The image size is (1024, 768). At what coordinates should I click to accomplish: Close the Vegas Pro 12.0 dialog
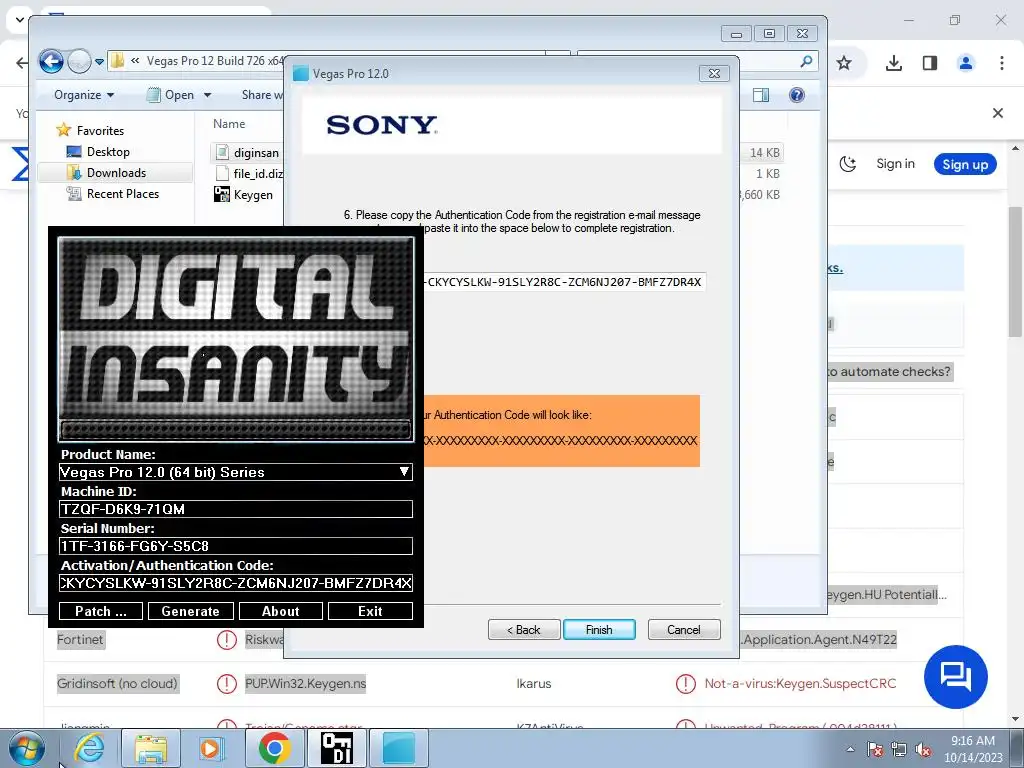[714, 74]
